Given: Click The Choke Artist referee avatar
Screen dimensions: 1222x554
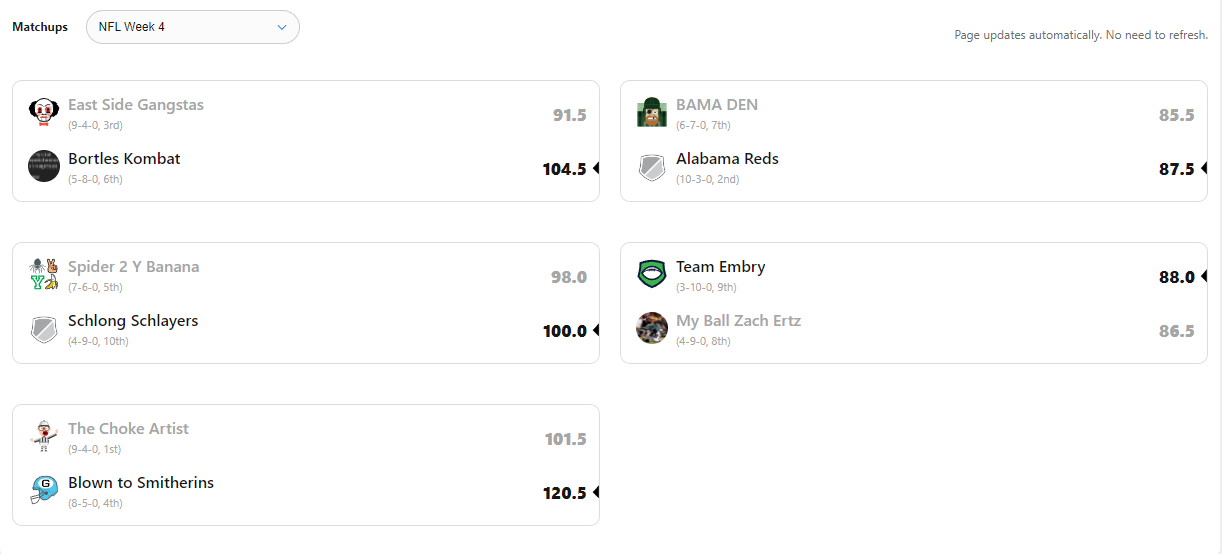Looking at the screenshot, I should point(44,436).
